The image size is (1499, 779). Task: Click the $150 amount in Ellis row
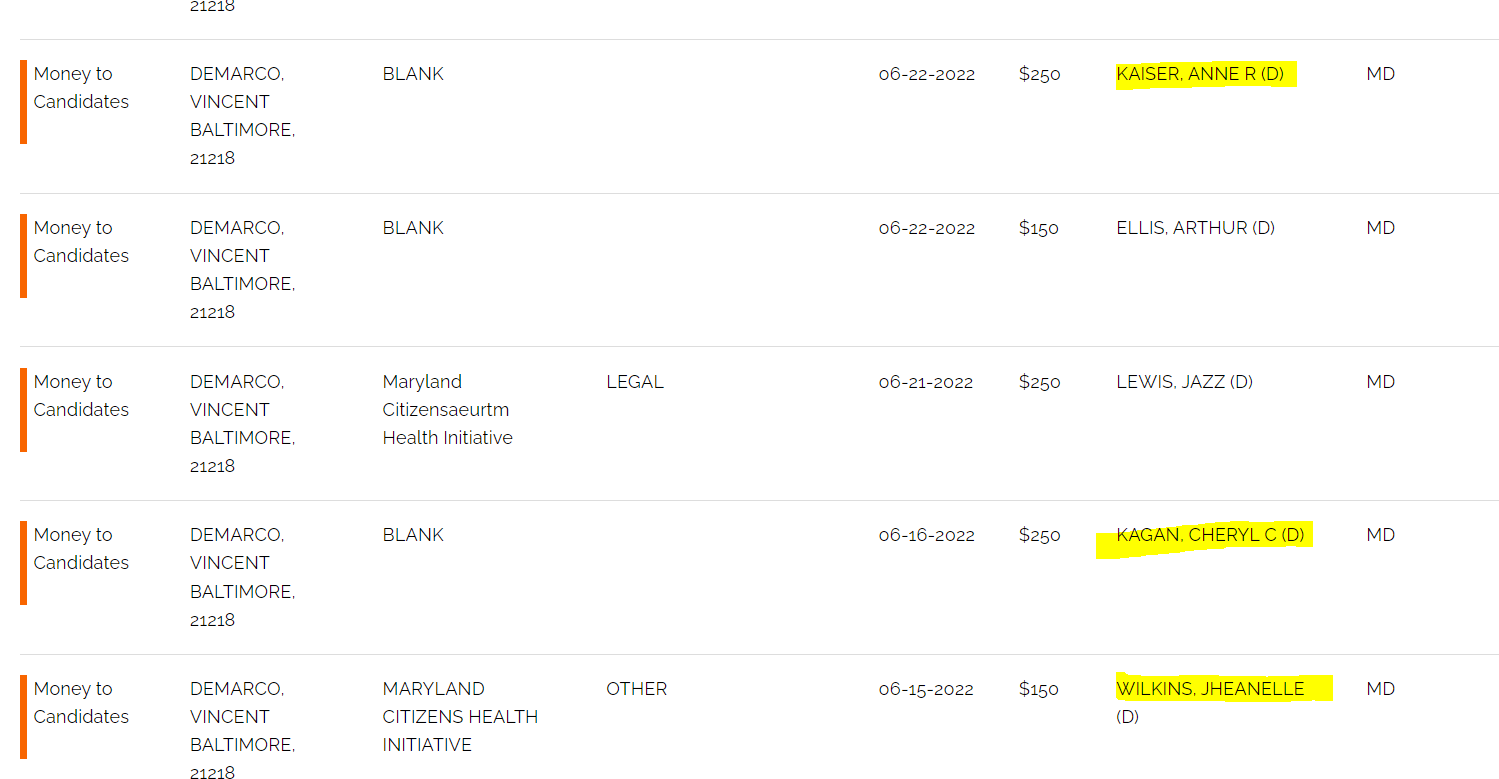(1038, 228)
